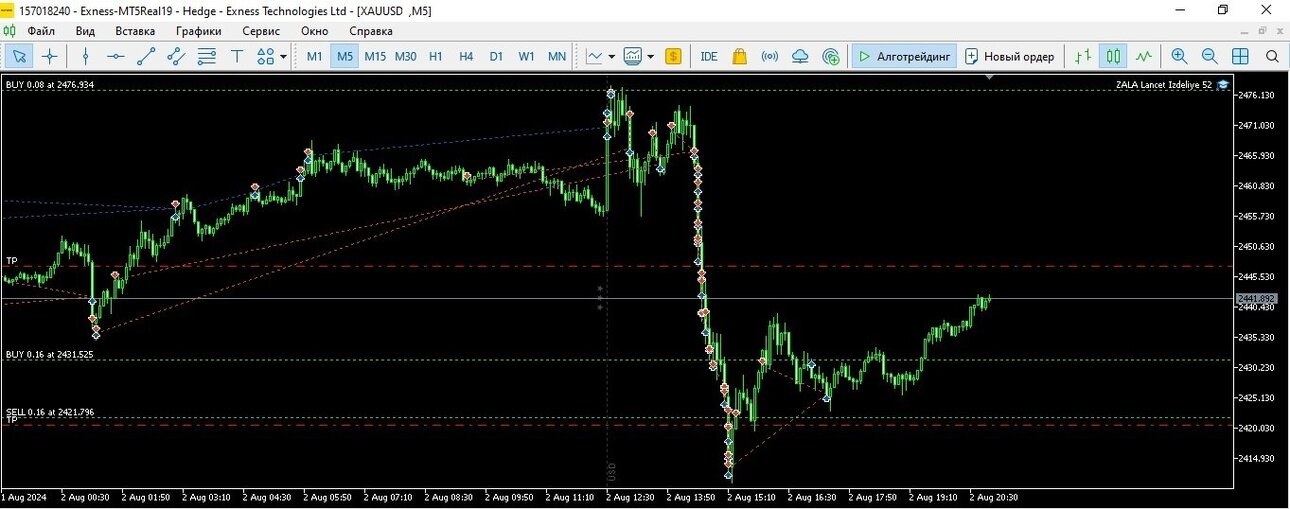This screenshot has height=509, width=1290.
Task: Draw a vertical line on chart
Action: coord(85,56)
